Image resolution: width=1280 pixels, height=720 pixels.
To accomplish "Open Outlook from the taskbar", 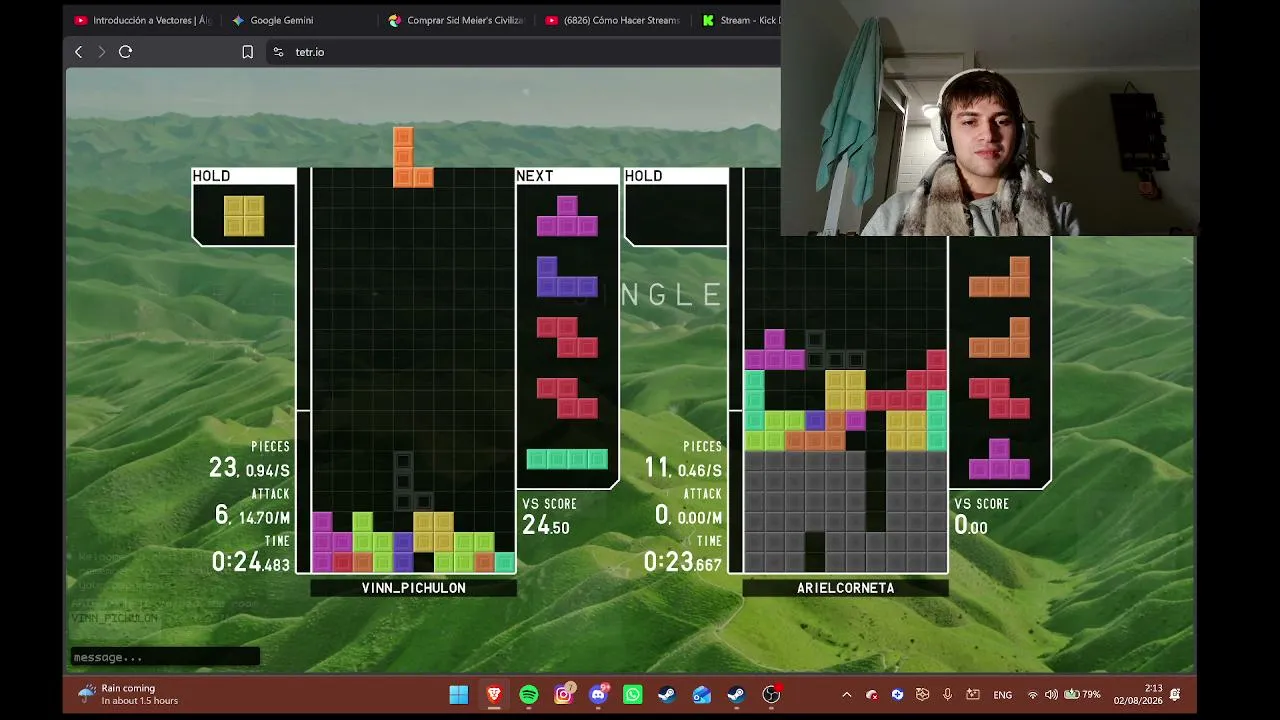I will pos(702,695).
